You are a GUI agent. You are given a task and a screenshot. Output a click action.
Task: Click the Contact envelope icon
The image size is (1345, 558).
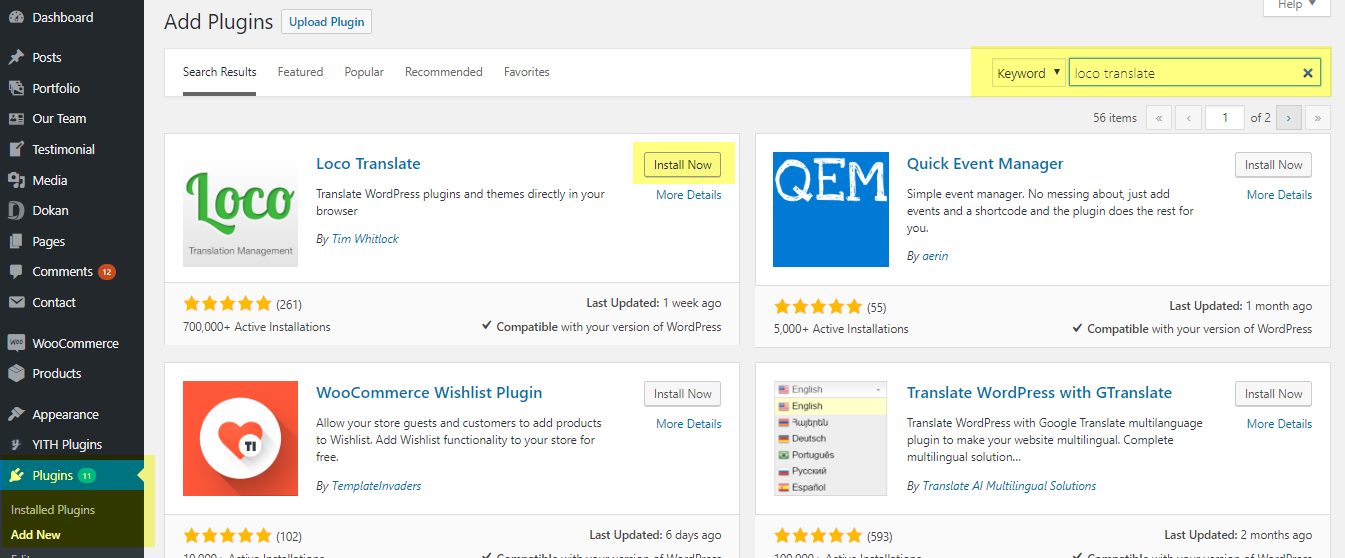[16, 302]
